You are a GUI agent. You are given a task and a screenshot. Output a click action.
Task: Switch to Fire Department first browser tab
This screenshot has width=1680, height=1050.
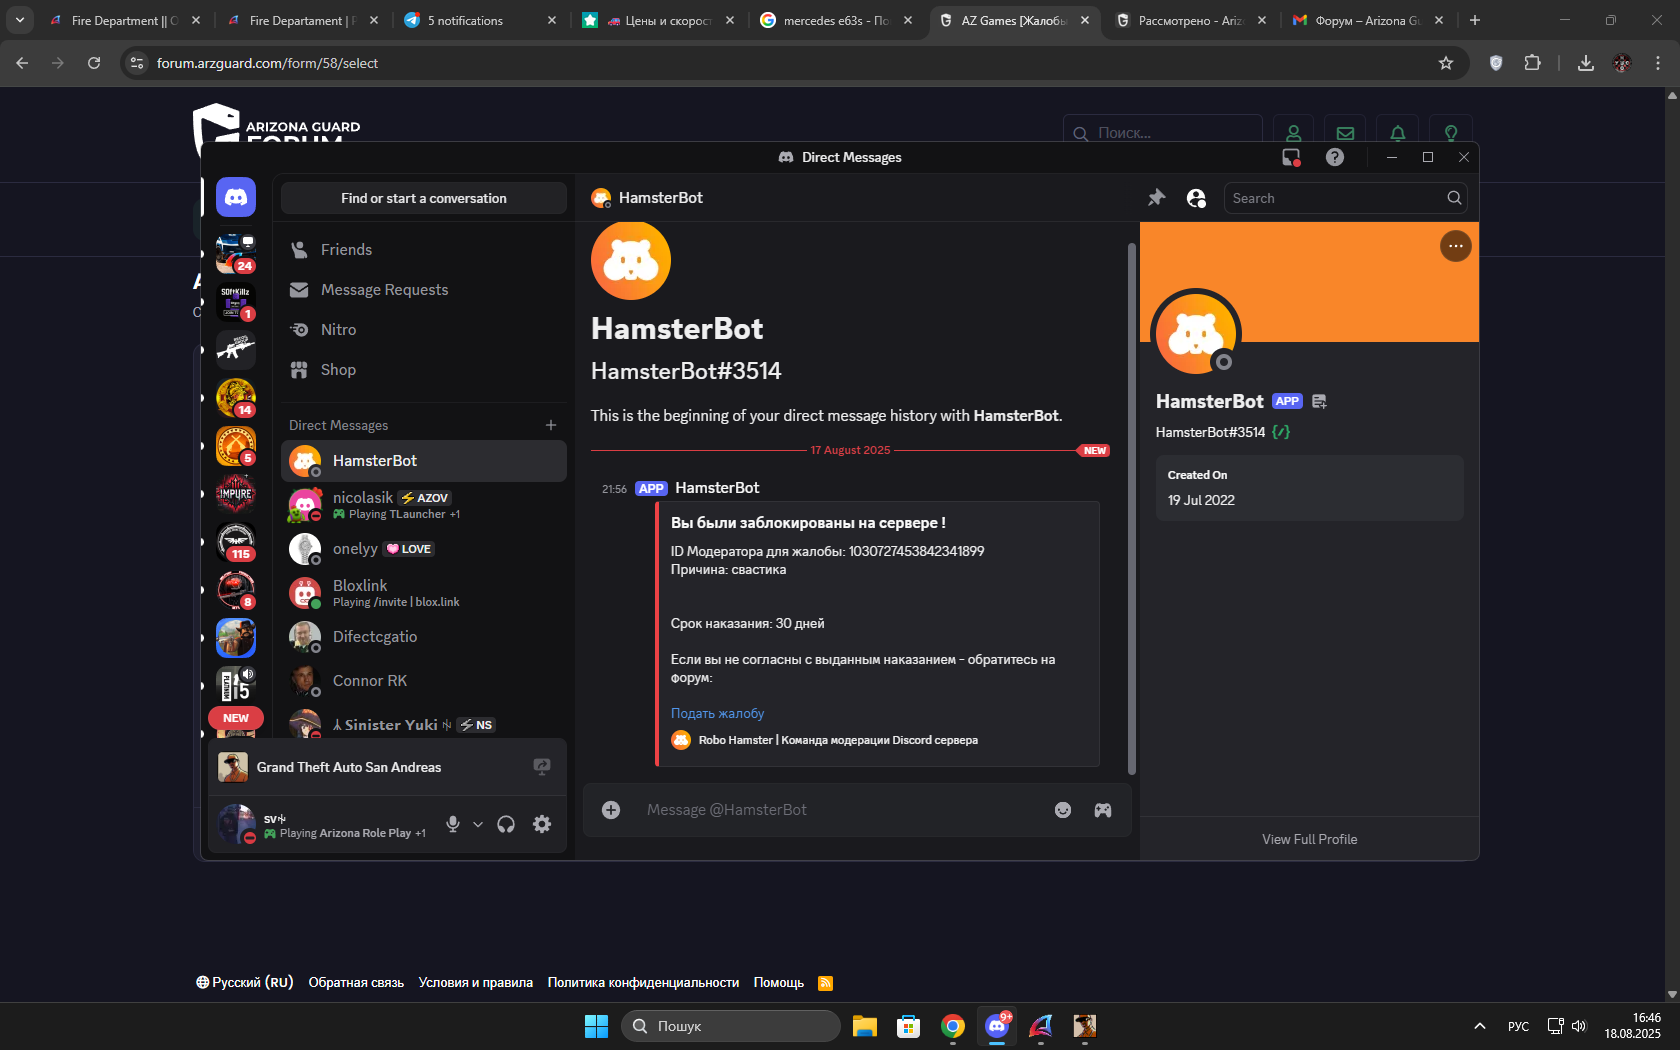tap(124, 20)
